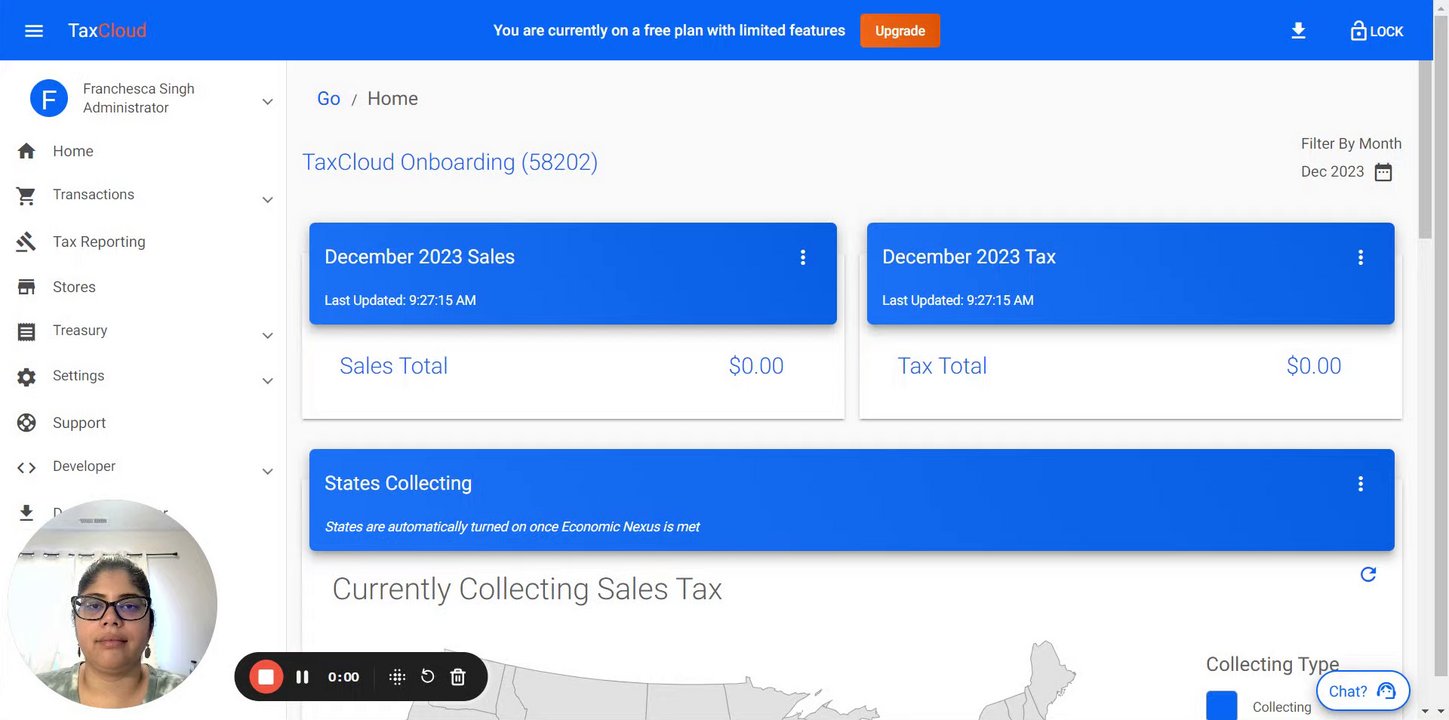Click the user avatar F circle
Image resolution: width=1449 pixels, height=720 pixels.
(x=49, y=98)
